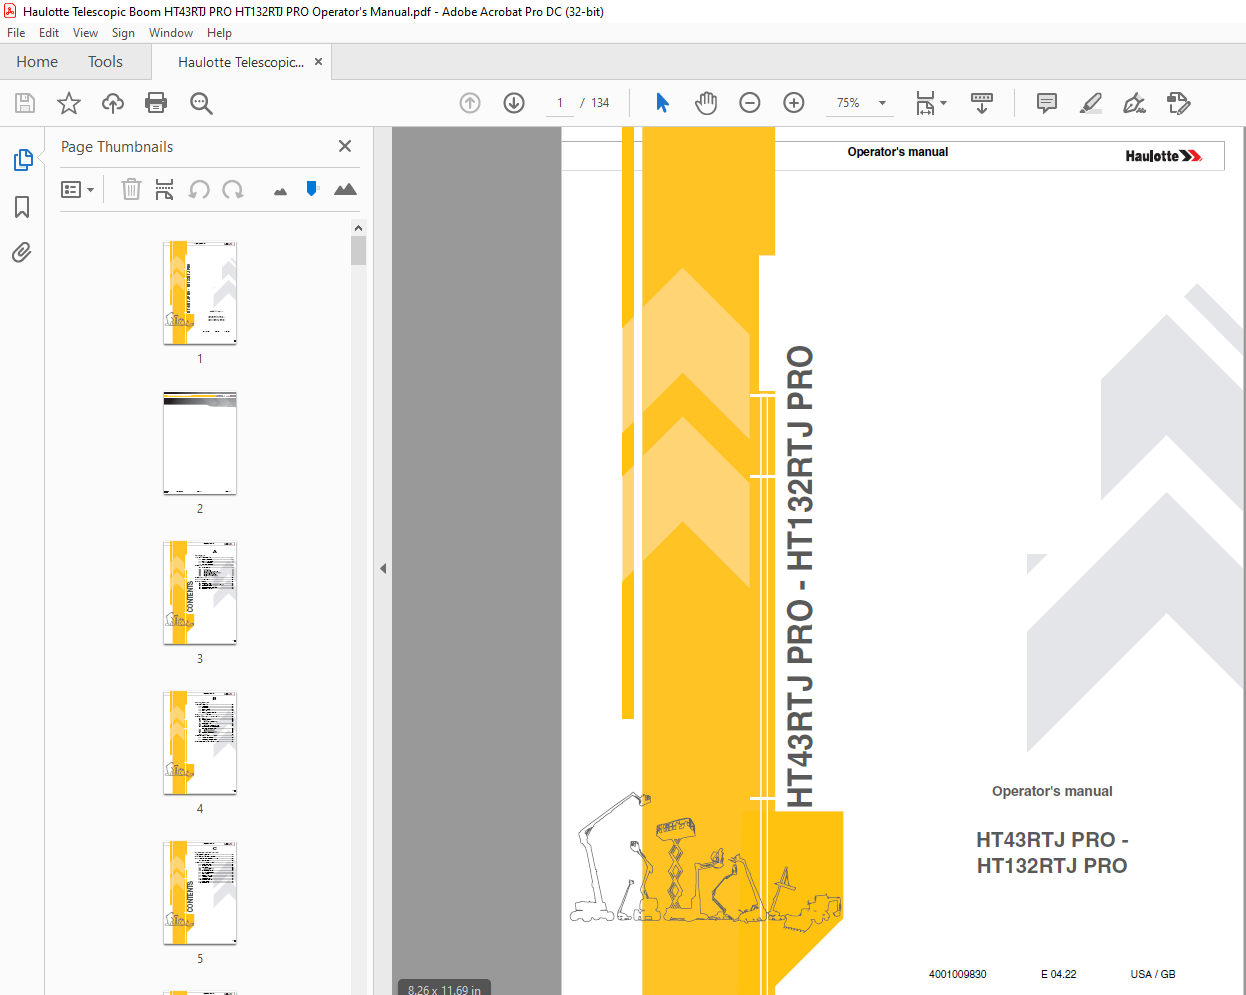Choose the Selection arrow tool
The image size is (1246, 995).
(x=662, y=103)
